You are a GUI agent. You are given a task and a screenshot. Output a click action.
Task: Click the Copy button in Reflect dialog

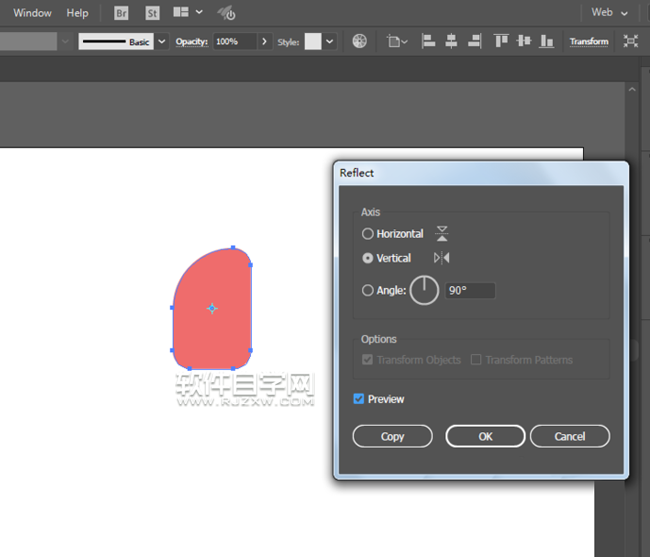392,436
